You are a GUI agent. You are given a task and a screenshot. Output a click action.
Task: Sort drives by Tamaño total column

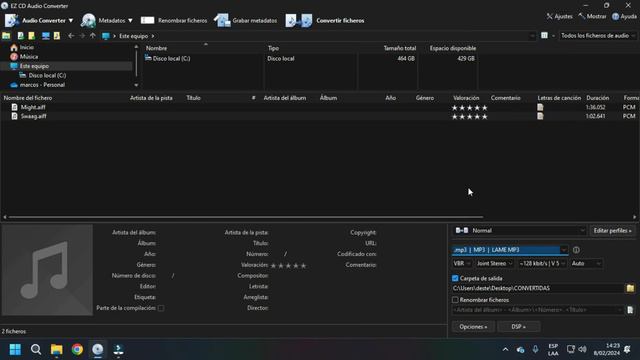400,48
